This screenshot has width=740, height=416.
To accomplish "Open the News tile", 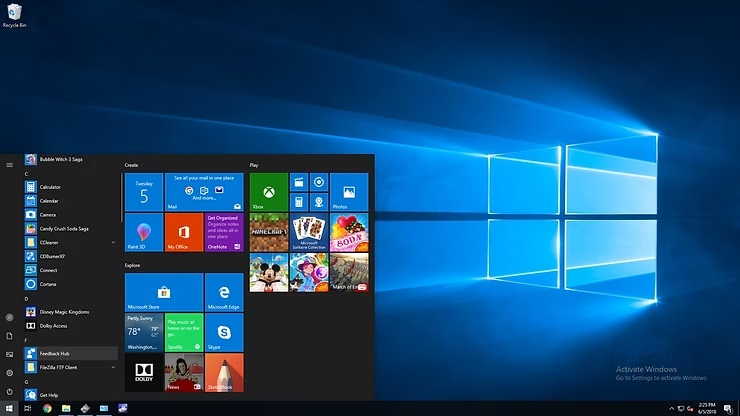I will tap(184, 373).
